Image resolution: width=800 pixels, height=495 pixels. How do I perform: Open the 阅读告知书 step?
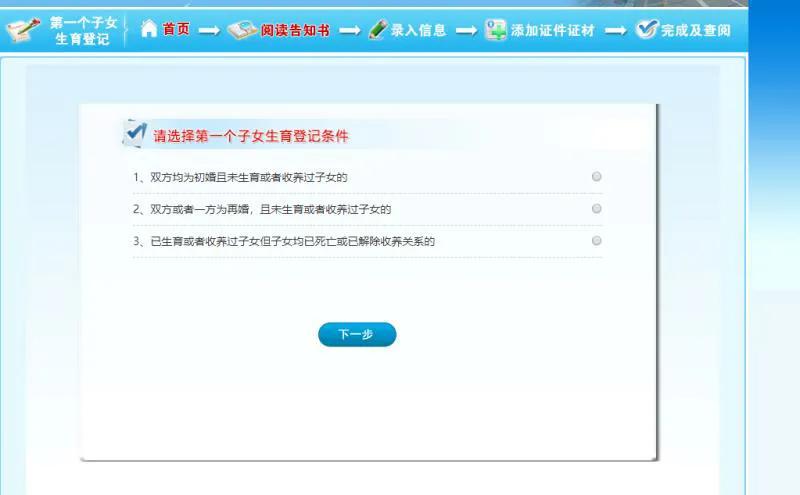(x=295, y=30)
